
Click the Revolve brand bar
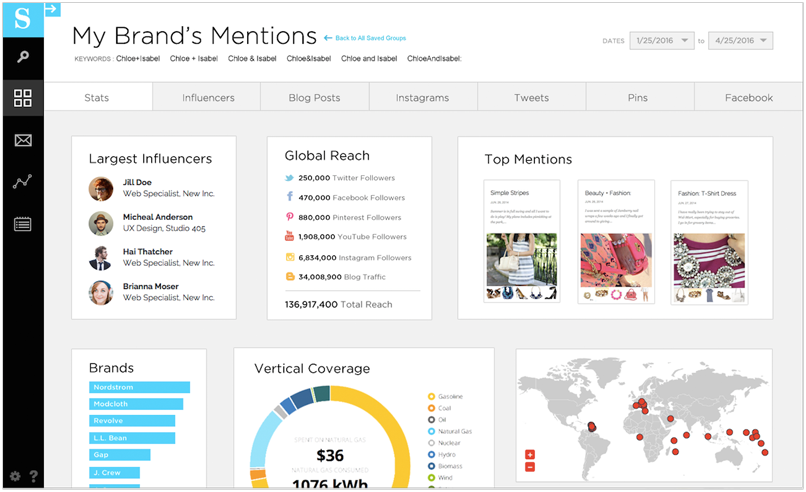[x=132, y=421]
